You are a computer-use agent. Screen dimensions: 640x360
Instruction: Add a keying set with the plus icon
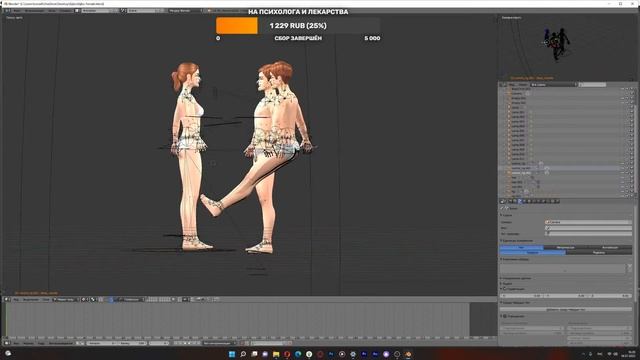click(x=630, y=266)
